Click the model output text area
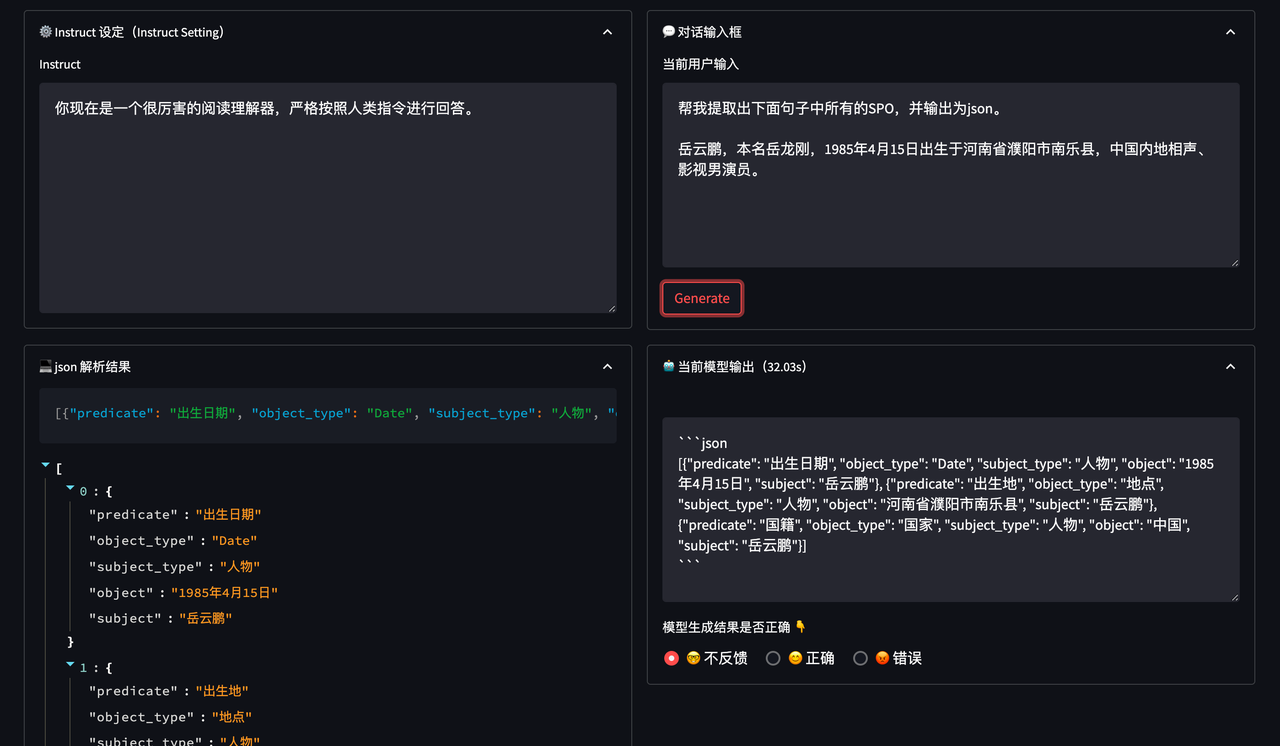This screenshot has width=1280, height=746. point(951,510)
